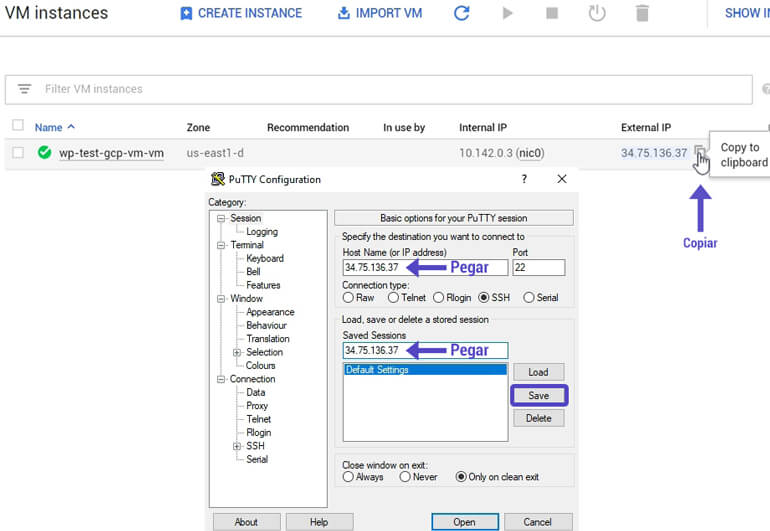Screen dimensions: 770x531
Task: Expand the Selection tree node
Action: tap(237, 352)
